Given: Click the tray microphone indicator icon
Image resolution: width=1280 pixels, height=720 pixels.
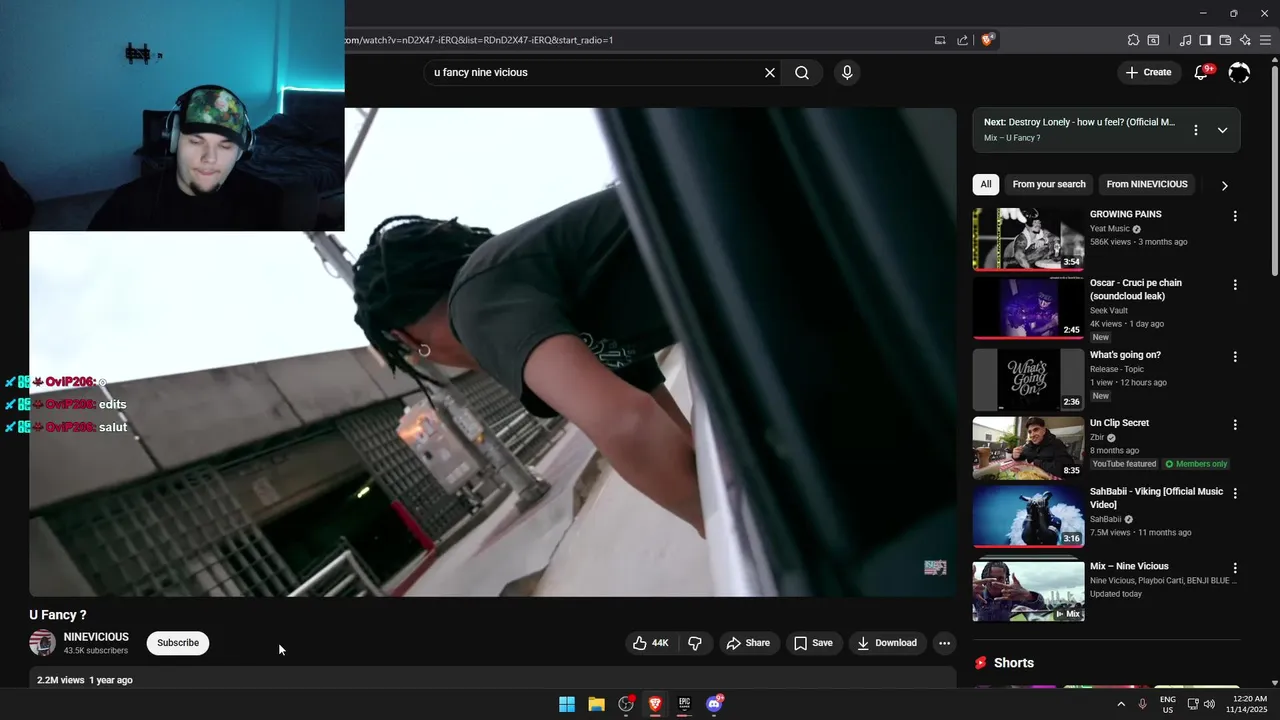Looking at the screenshot, I should pyautogui.click(x=1142, y=704).
